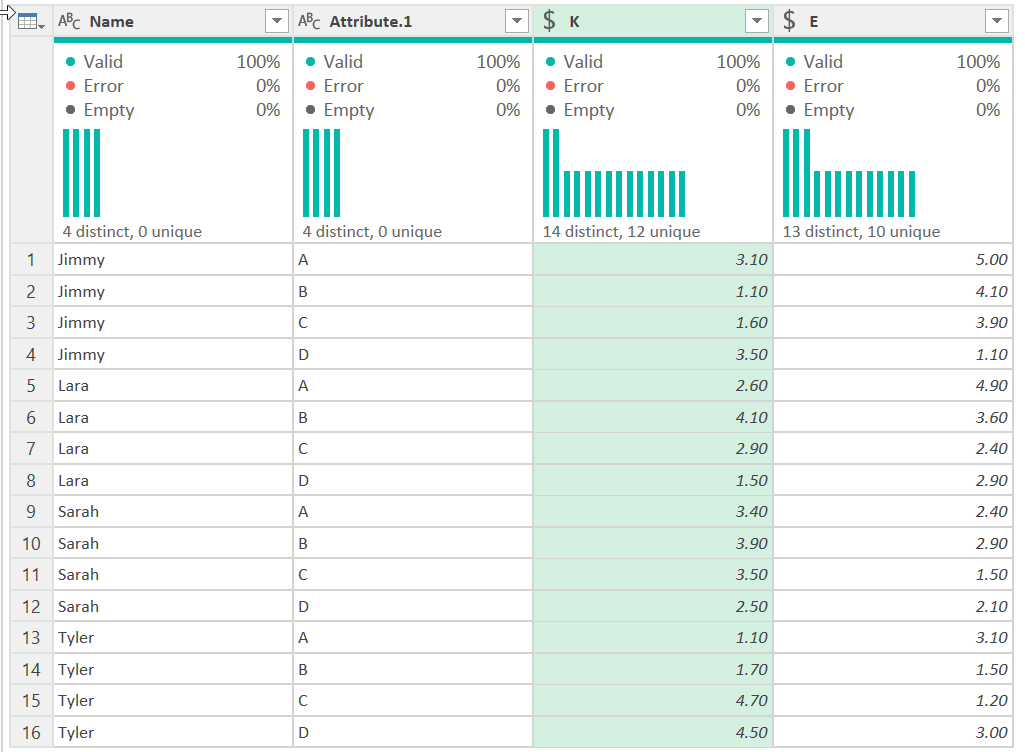Click the ABC data type icon of Name column
The image size is (1025, 752).
(x=69, y=22)
